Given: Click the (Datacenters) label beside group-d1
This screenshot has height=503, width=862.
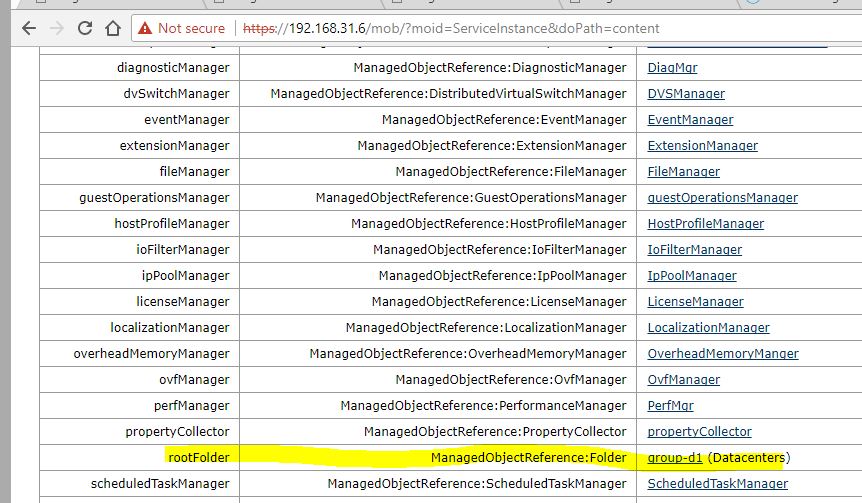Looking at the screenshot, I should click(749, 457).
